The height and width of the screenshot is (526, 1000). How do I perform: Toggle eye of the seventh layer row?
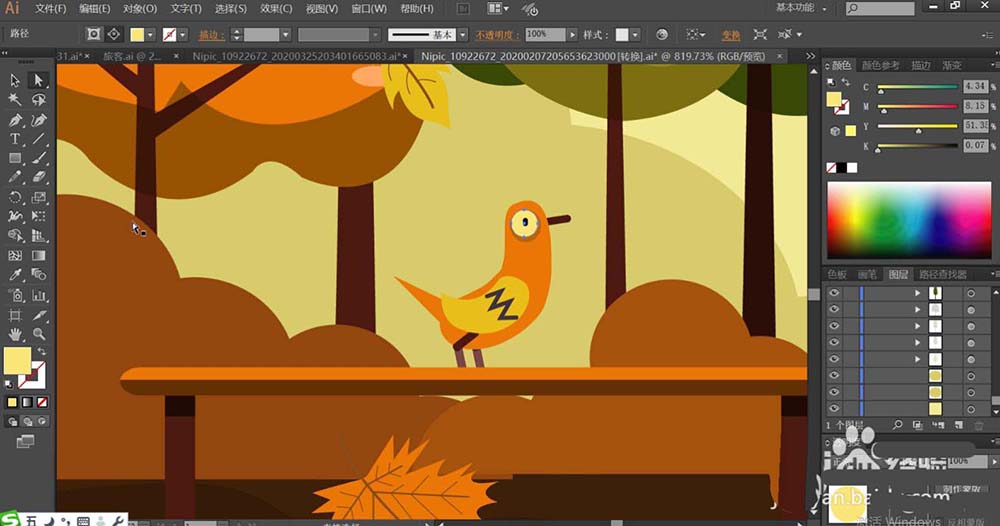tap(834, 392)
